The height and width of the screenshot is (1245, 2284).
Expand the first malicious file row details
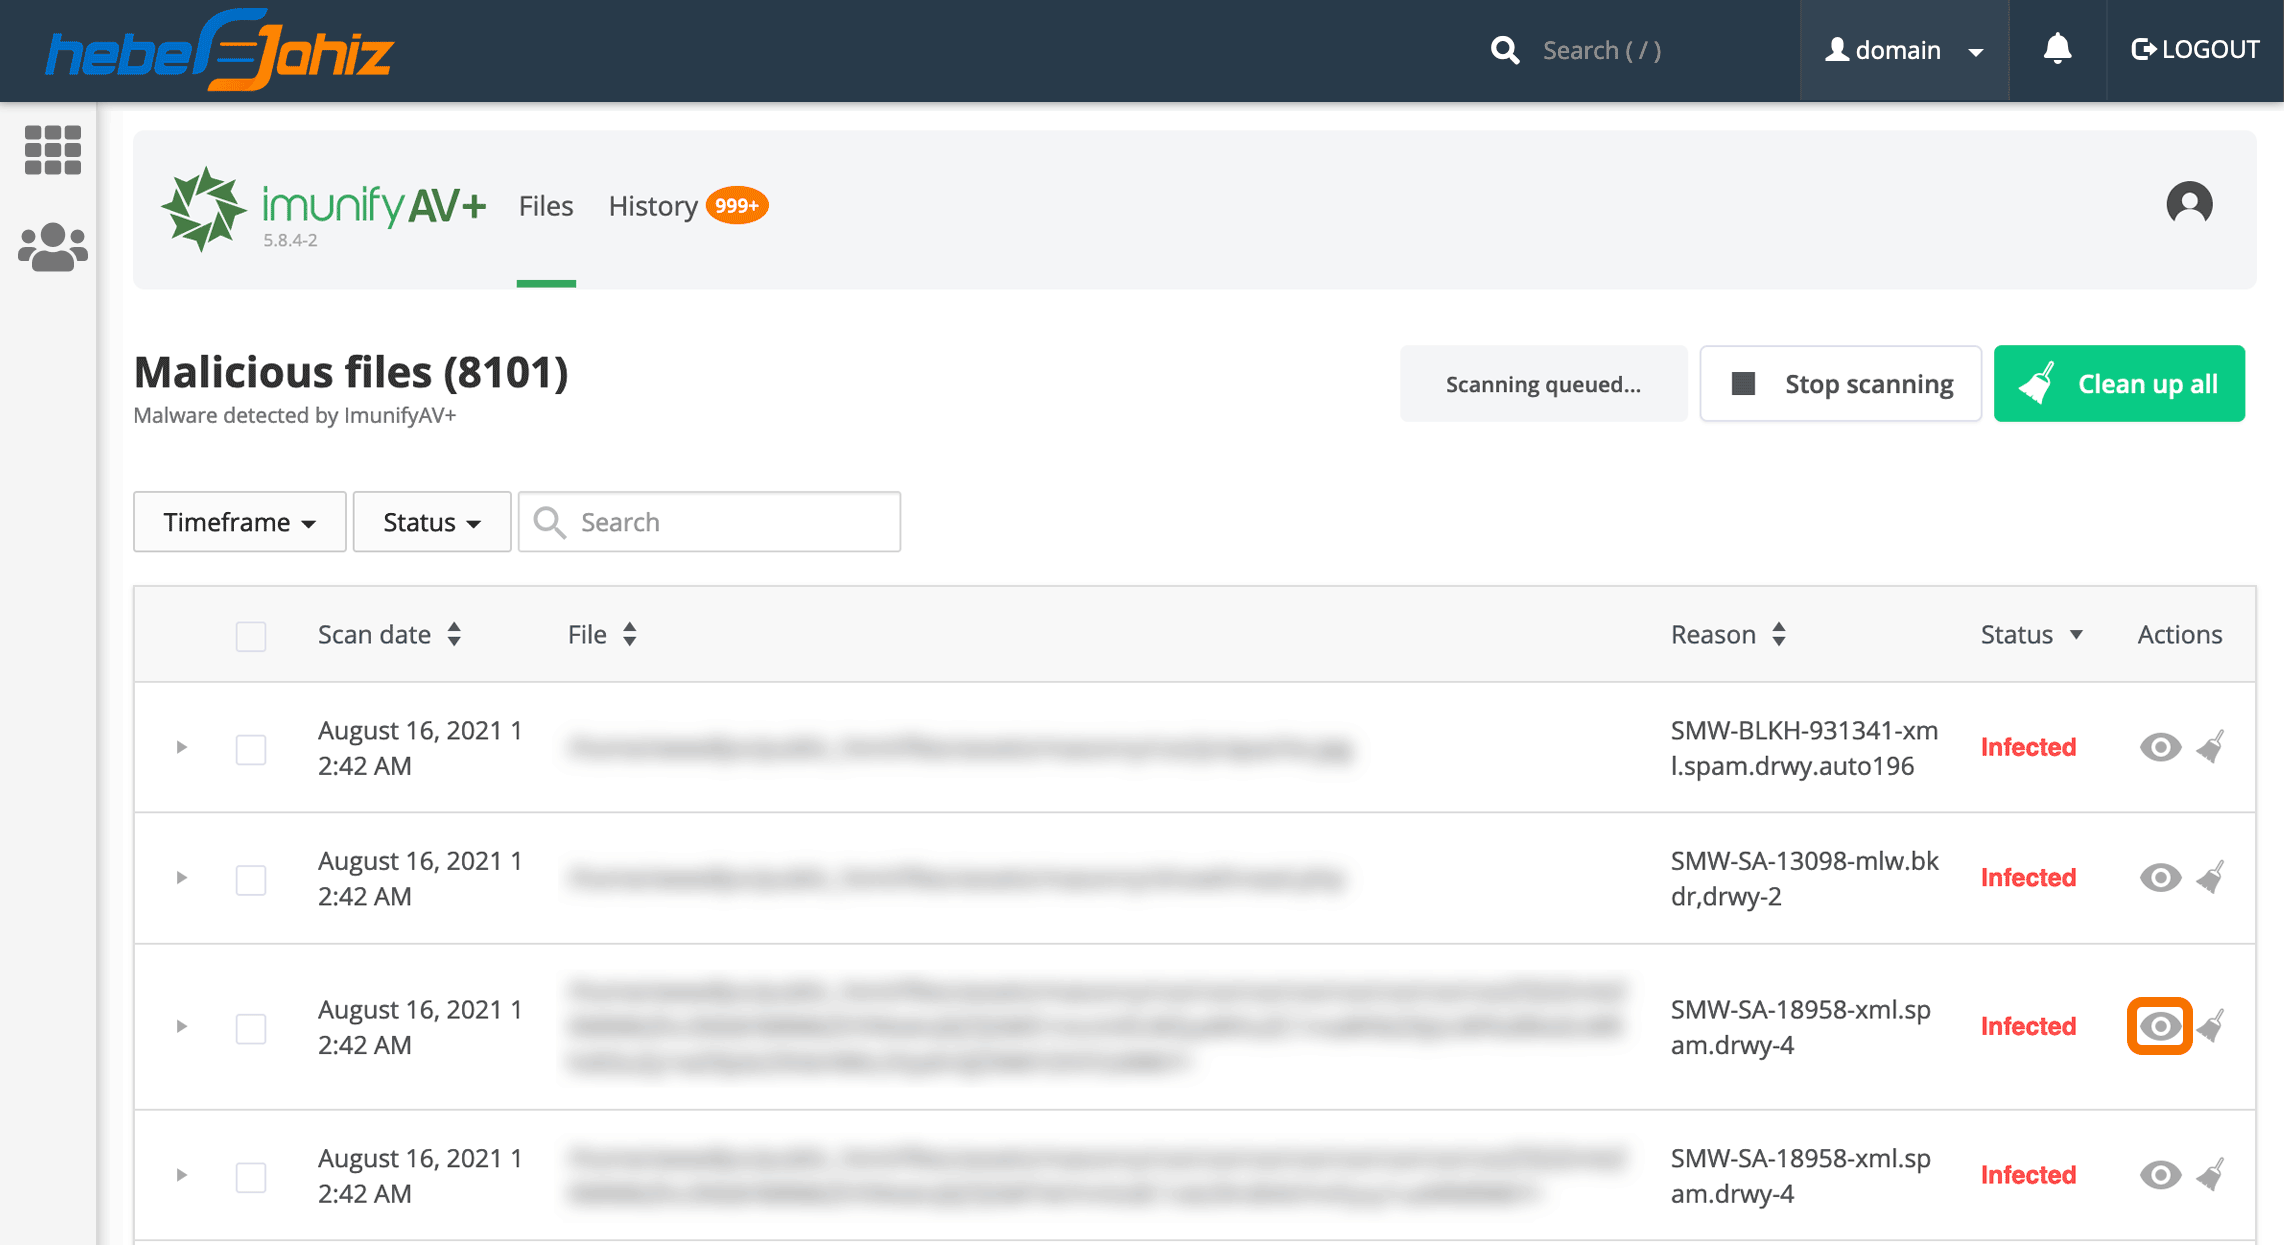click(x=182, y=747)
